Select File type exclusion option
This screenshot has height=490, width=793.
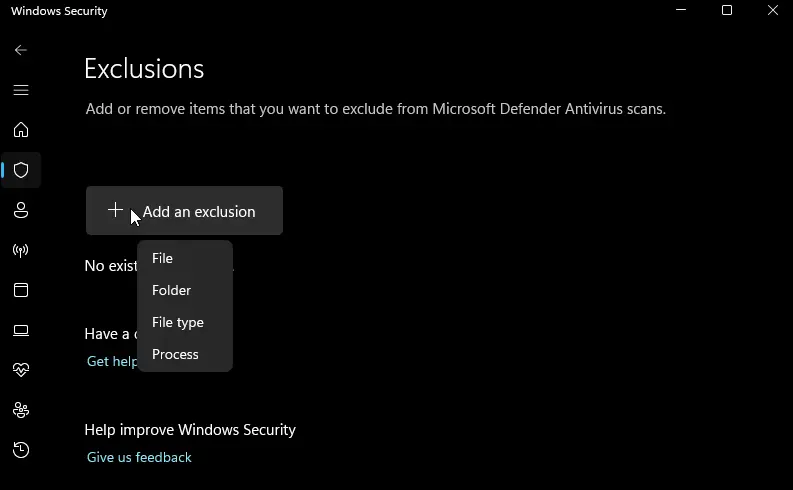click(x=178, y=322)
